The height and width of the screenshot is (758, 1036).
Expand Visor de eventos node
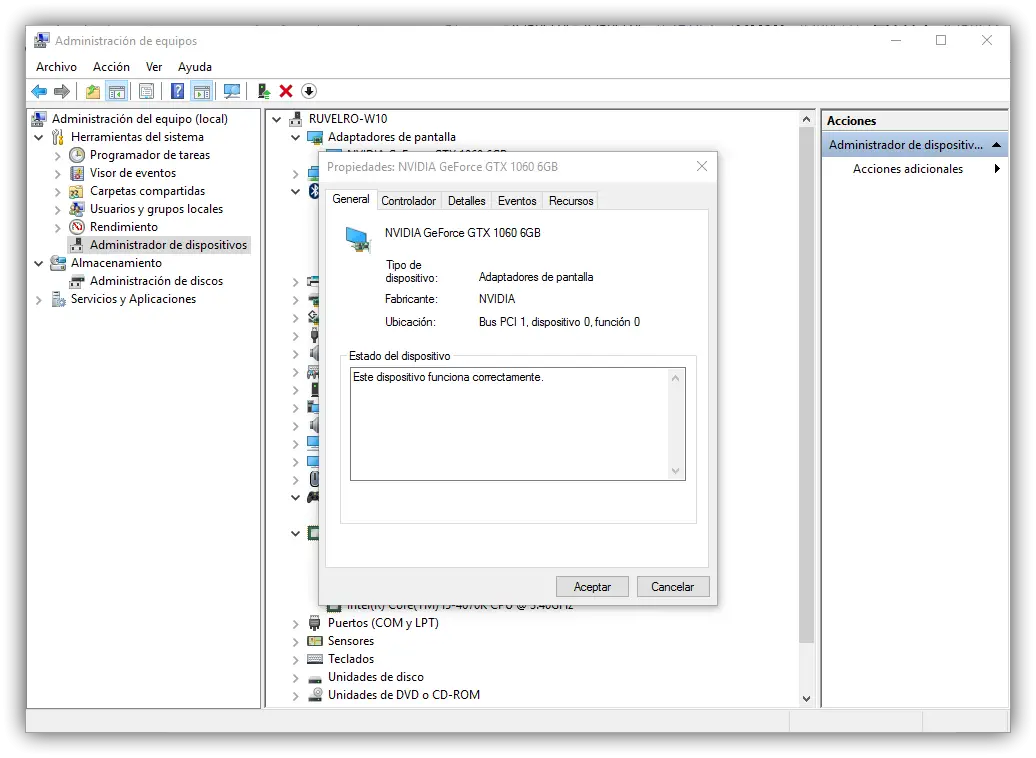pos(57,174)
